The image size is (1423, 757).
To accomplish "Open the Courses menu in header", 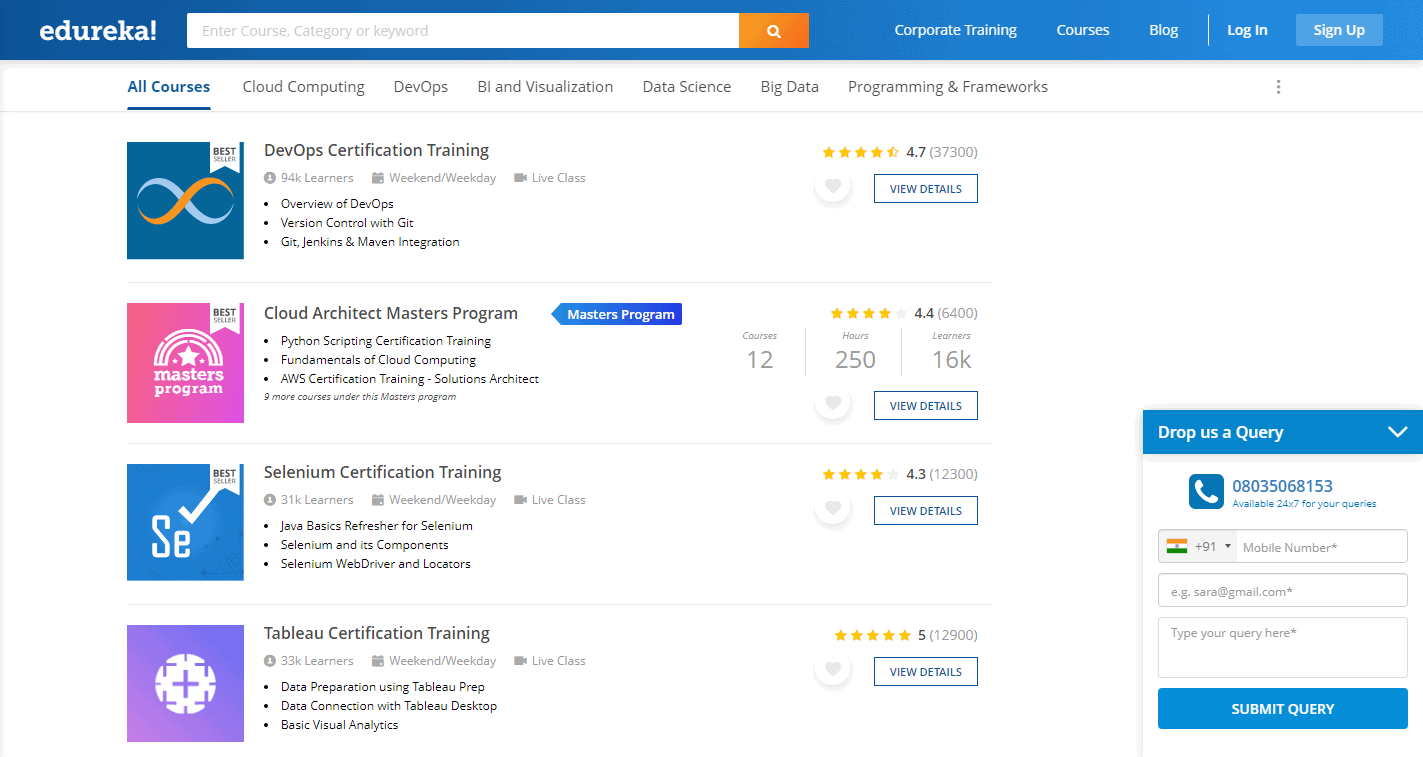I will [1082, 30].
